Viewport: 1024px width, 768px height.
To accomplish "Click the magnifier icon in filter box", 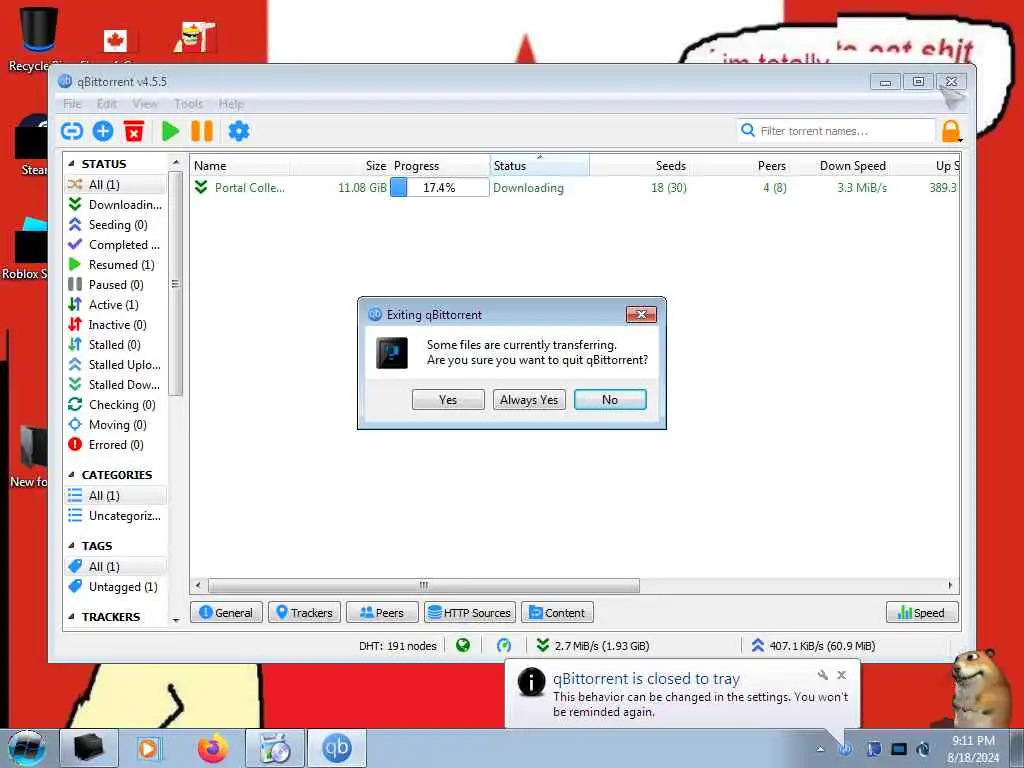I will click(x=748, y=131).
